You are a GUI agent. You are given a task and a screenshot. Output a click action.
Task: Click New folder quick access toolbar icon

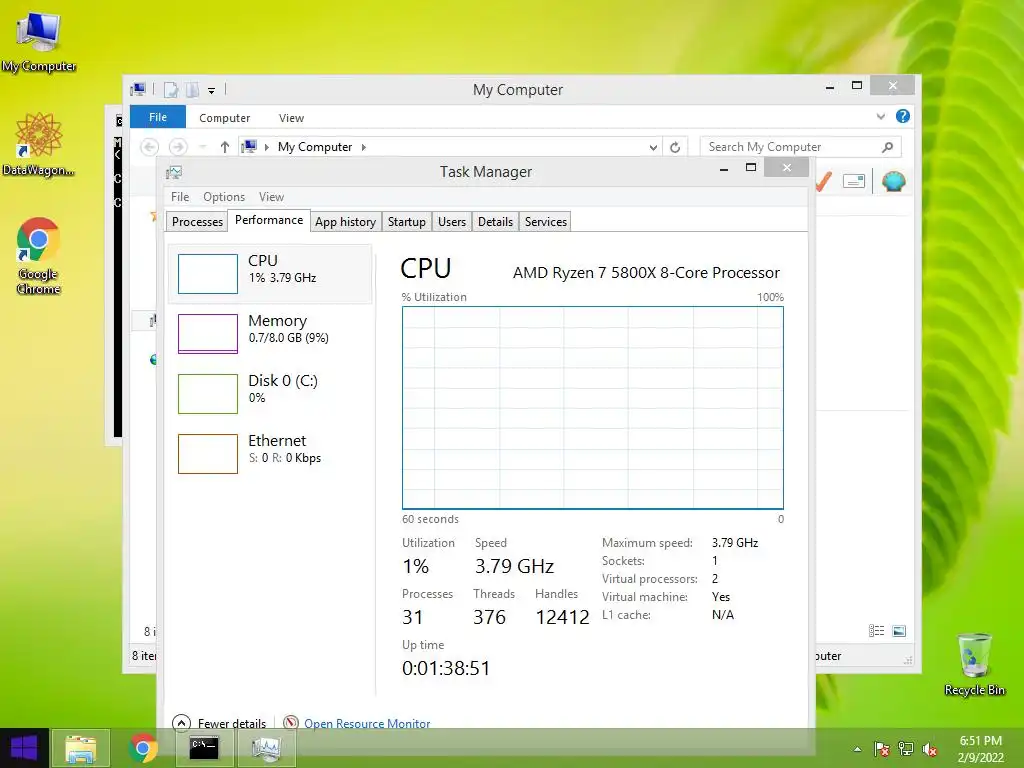tap(192, 89)
